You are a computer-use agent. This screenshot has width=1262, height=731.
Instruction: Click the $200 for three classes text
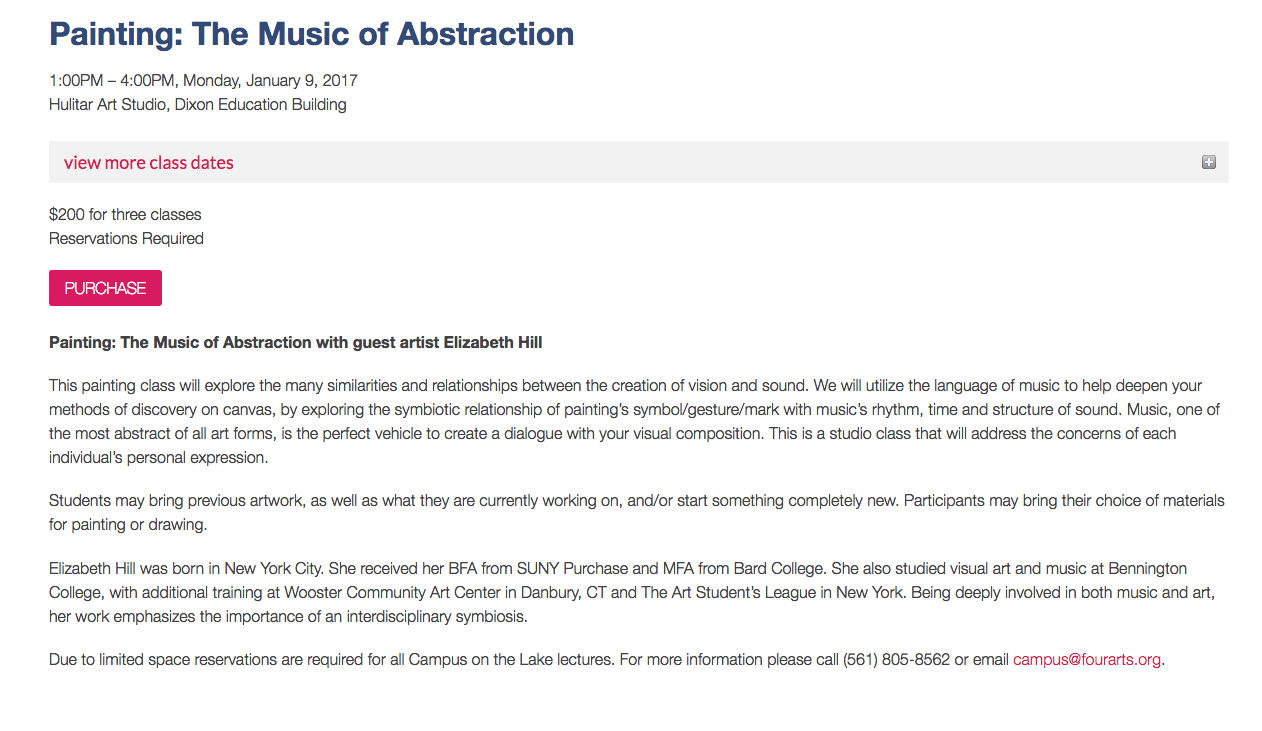(125, 214)
